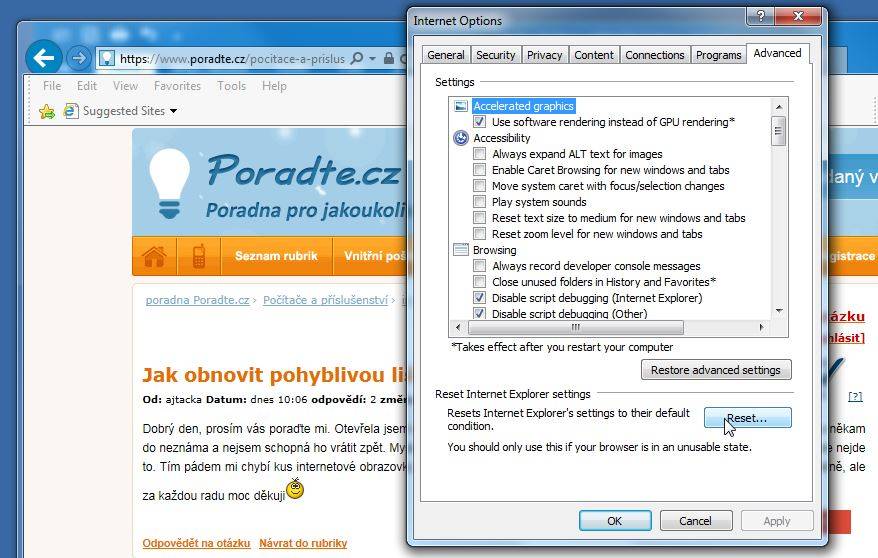The height and width of the screenshot is (558, 878).
Task: Click the Počítače a příslušenství breadcrumb
Action: (325, 300)
